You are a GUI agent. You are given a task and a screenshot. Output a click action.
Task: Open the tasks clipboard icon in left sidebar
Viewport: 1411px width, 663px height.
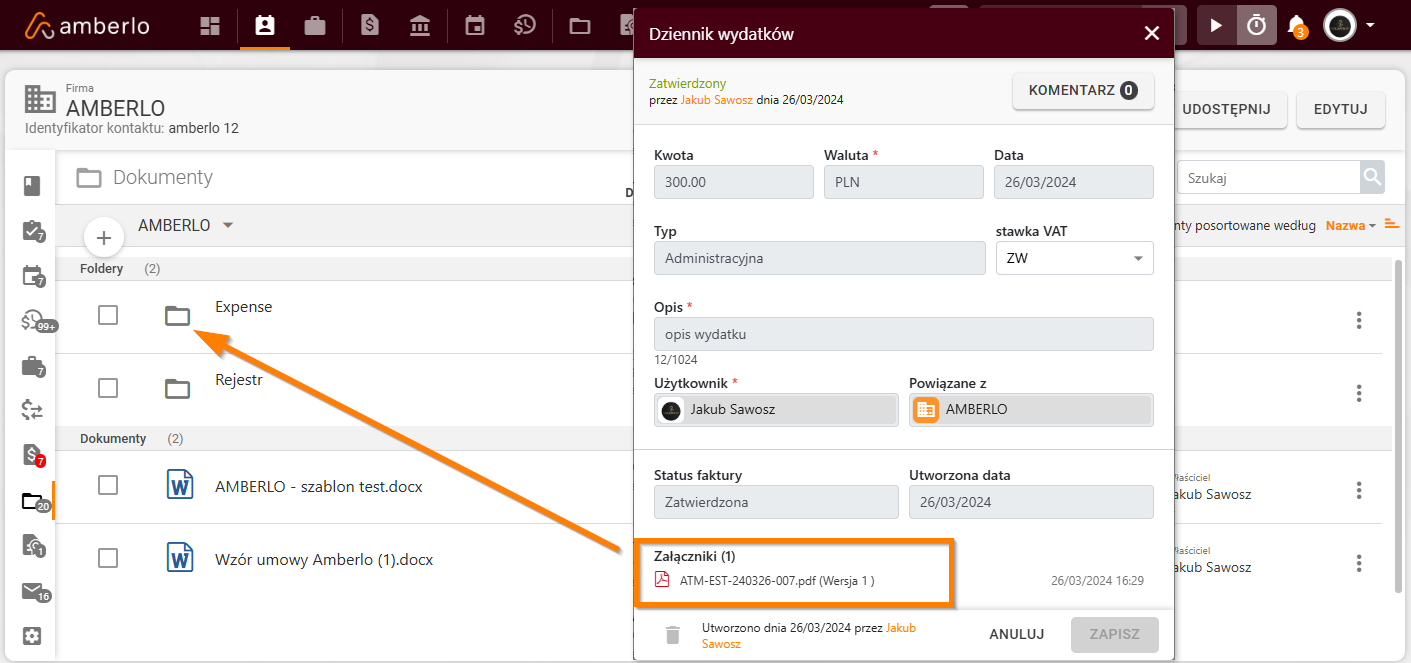(x=33, y=231)
